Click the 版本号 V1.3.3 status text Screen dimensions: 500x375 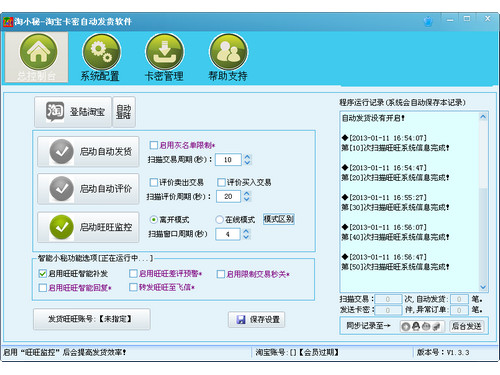[x=443, y=352]
